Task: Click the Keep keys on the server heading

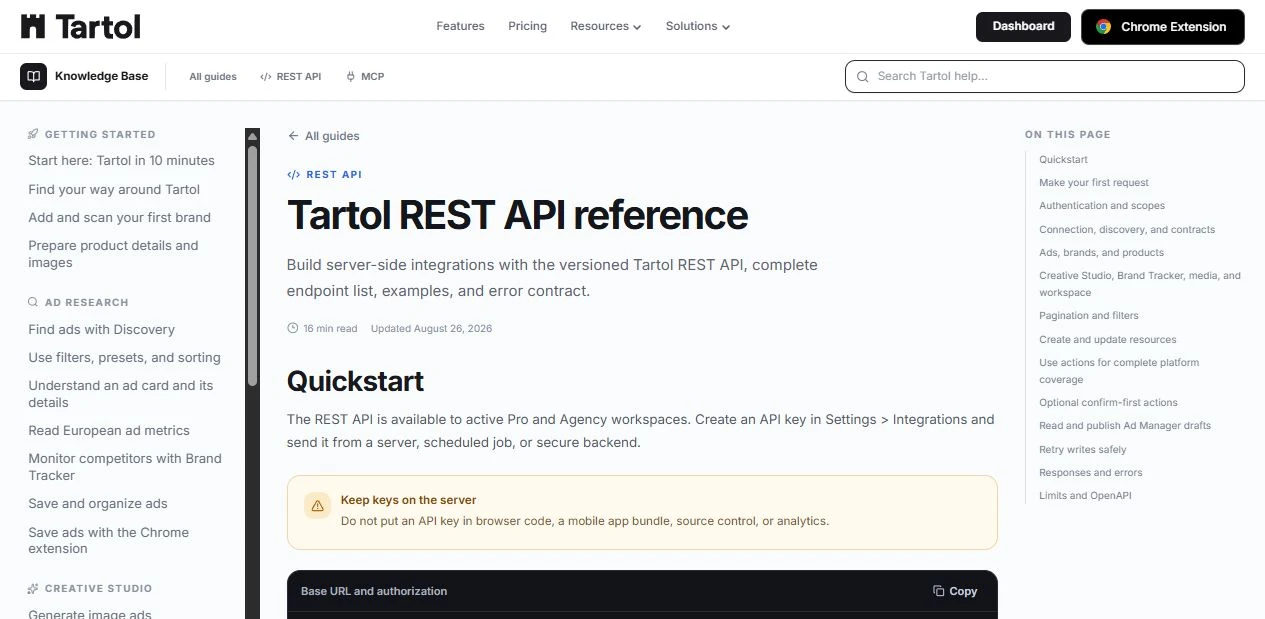Action: tap(408, 500)
